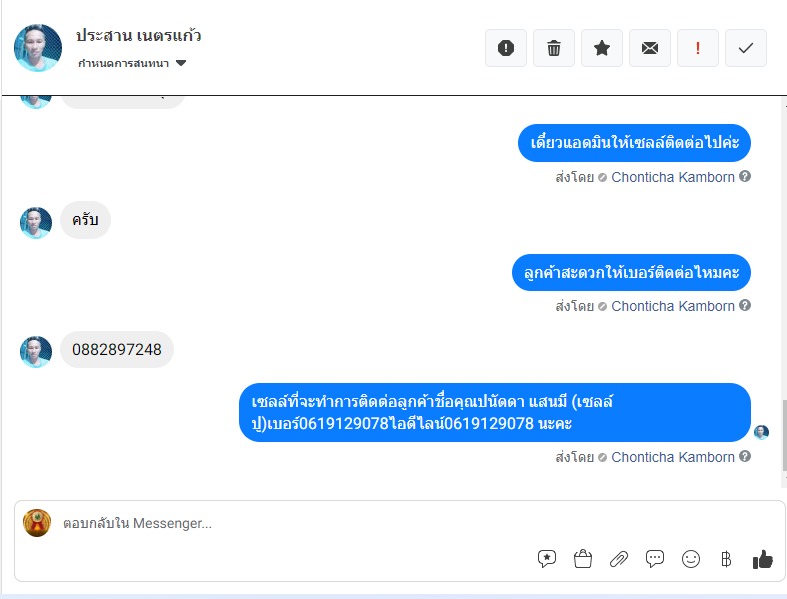Viewport: 787px width, 599px height.
Task: Star this conversation as follow-up
Action: coord(602,48)
